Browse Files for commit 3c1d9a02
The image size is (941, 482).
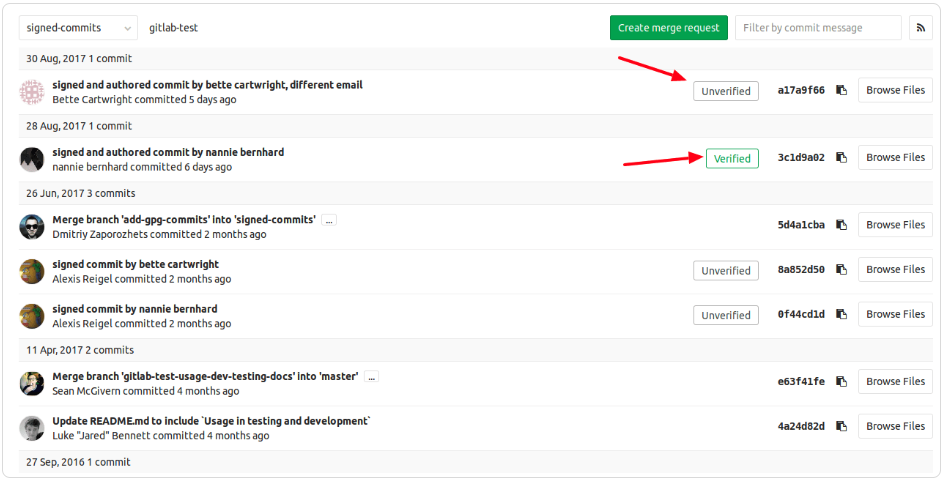895,158
